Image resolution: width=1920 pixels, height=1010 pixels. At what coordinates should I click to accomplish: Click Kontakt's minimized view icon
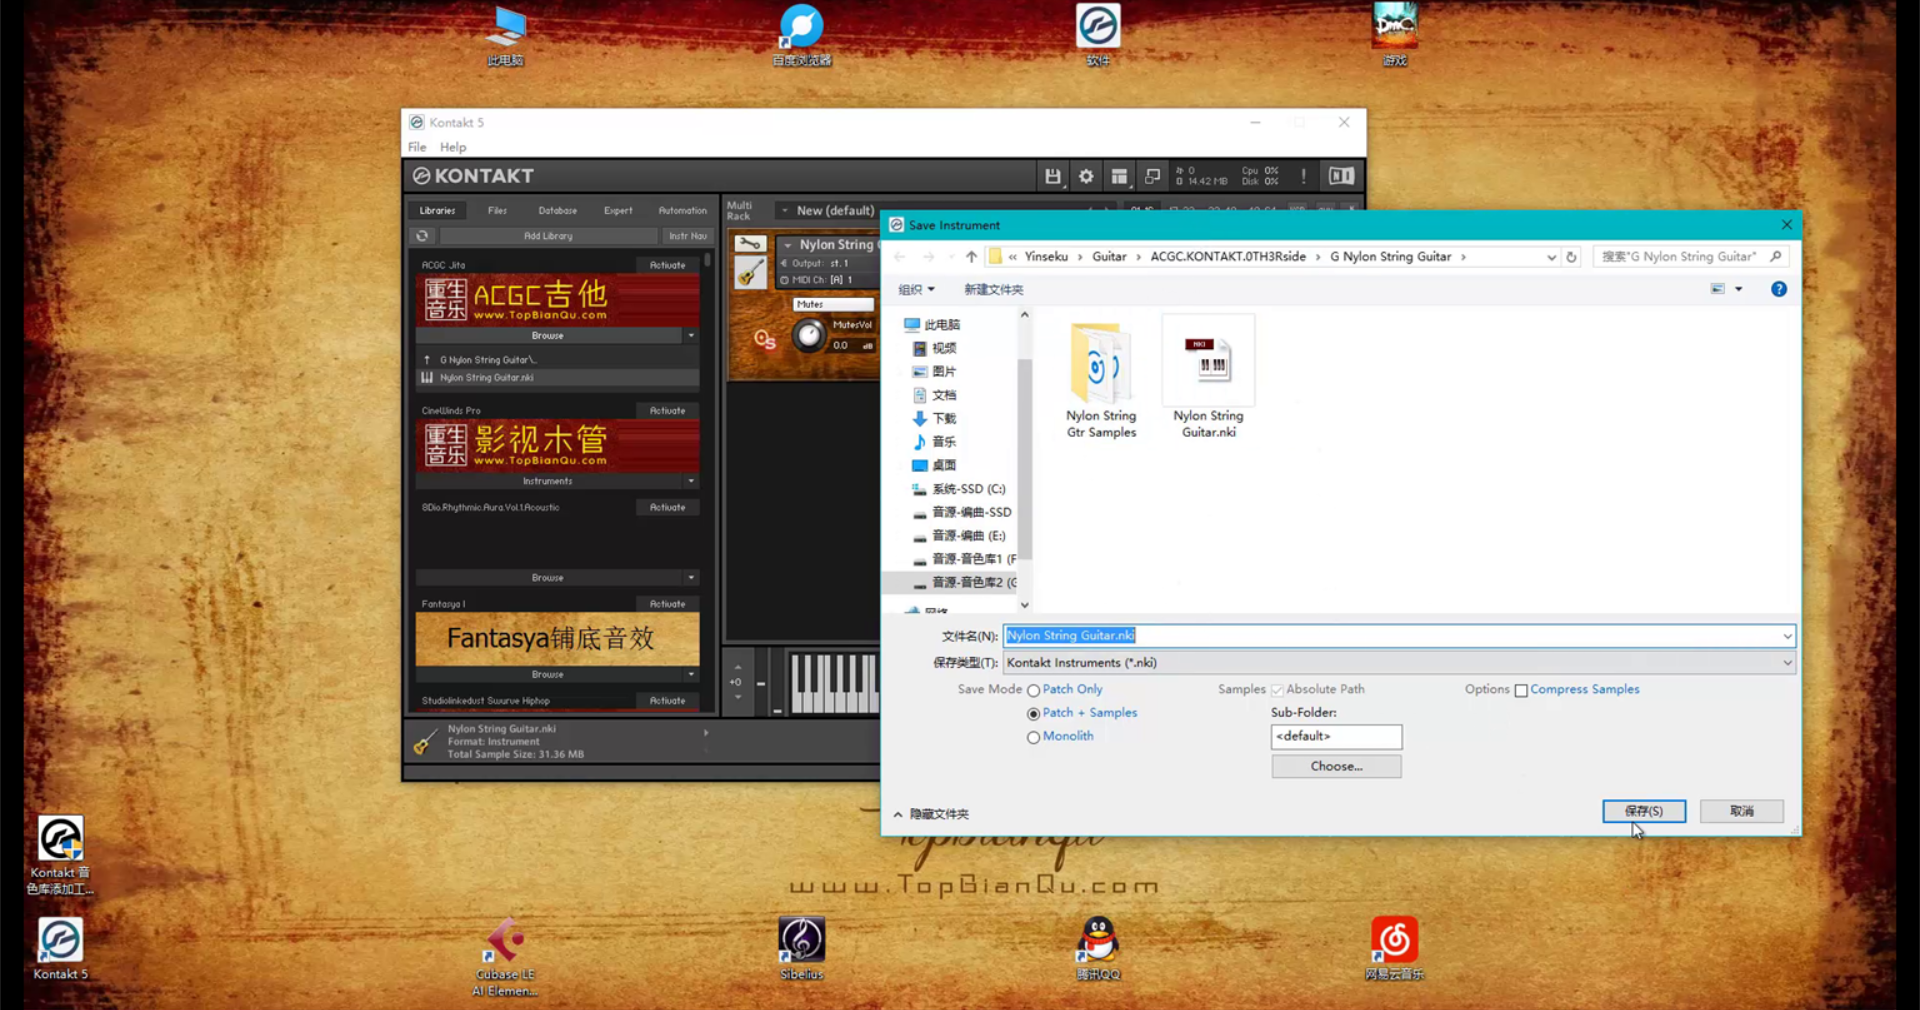(x=1152, y=177)
